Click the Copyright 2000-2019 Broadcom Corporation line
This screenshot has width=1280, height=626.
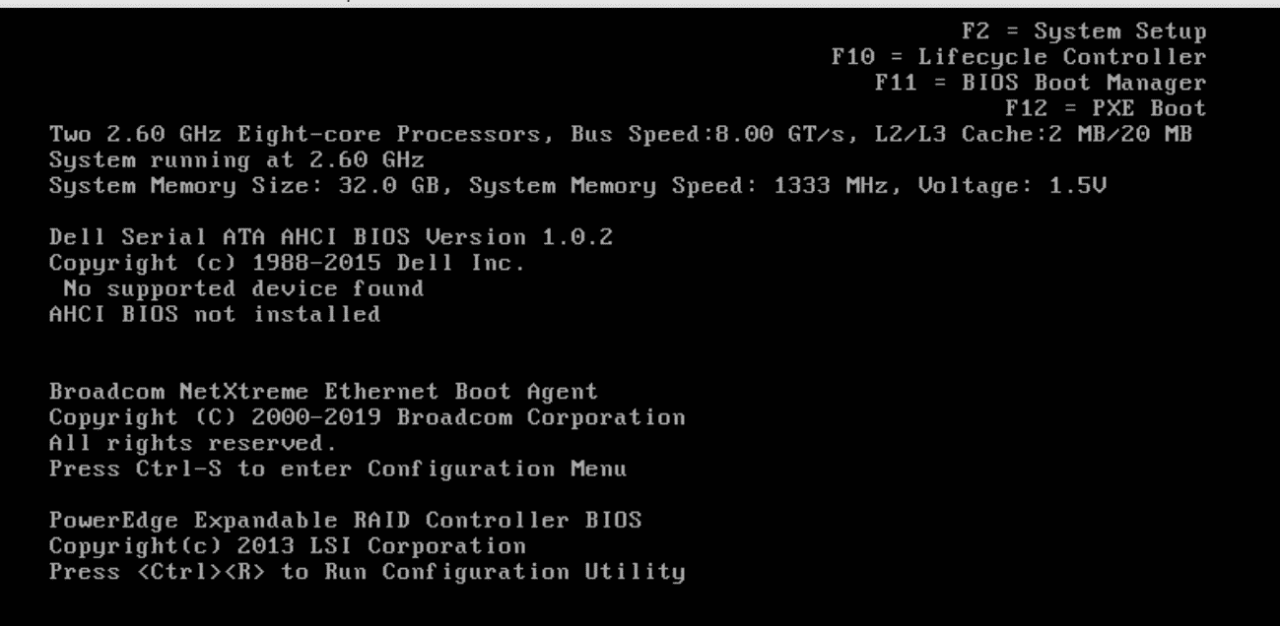(x=367, y=417)
